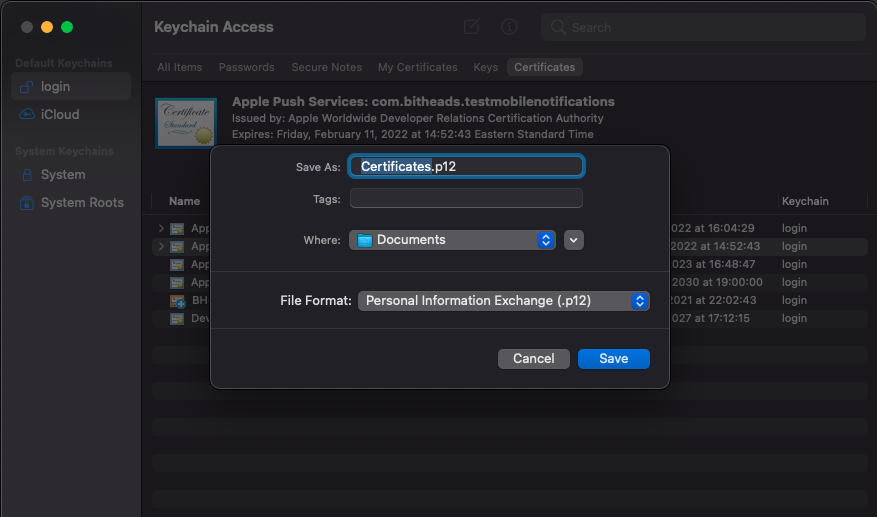Click the expiry cell showing 22:02:43
The width and height of the screenshot is (877, 517).
pyautogui.click(x=713, y=300)
